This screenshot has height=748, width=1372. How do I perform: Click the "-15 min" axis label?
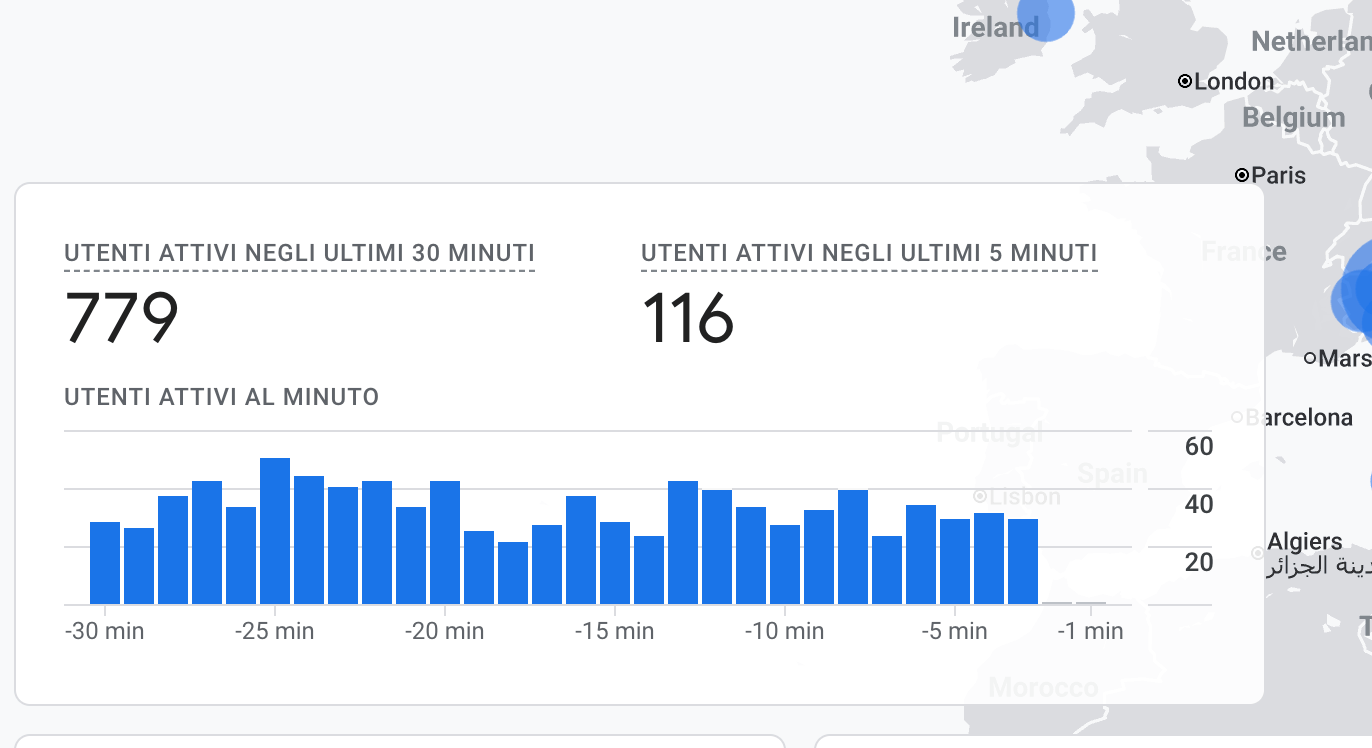point(614,631)
